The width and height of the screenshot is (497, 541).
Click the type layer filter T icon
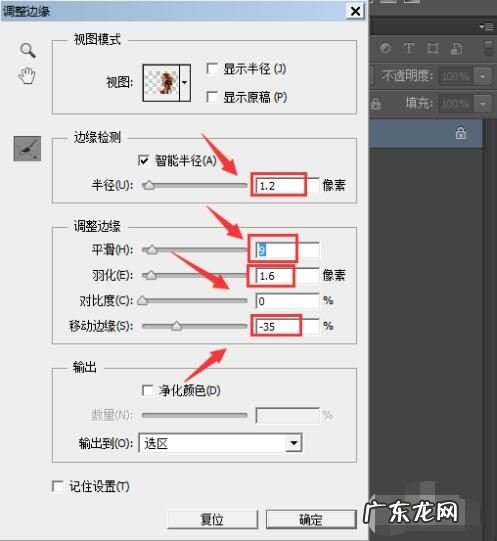pyautogui.click(x=409, y=48)
